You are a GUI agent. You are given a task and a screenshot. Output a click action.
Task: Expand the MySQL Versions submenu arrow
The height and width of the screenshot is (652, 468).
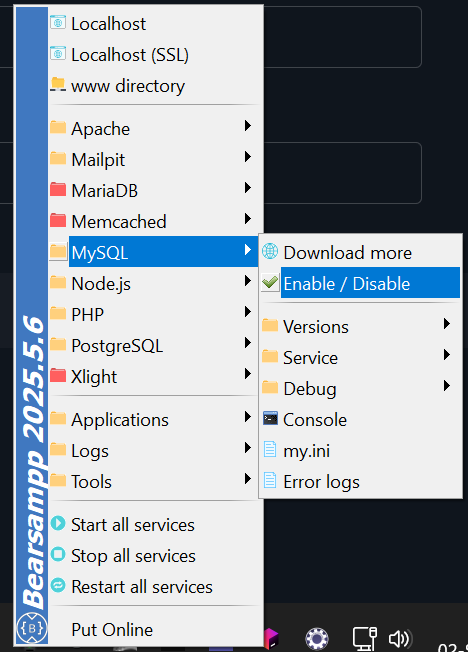tap(447, 324)
